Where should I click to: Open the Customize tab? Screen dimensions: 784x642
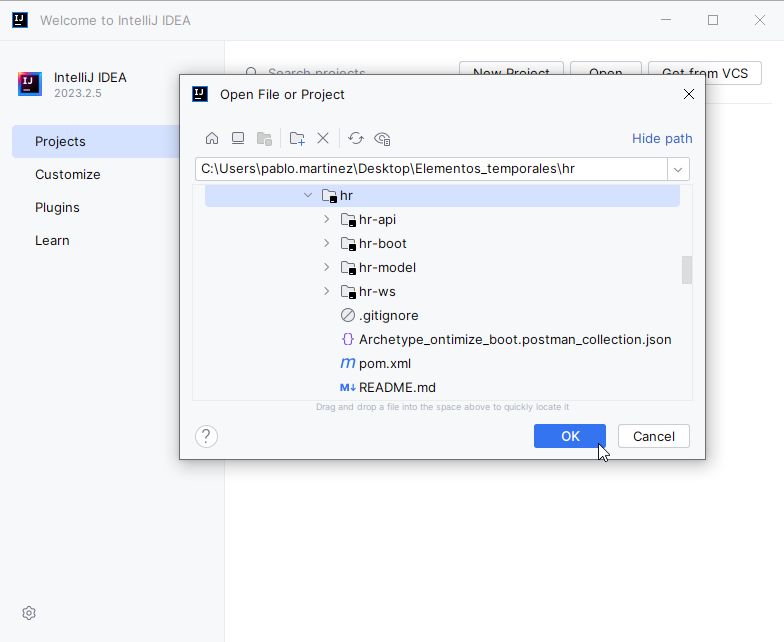[68, 174]
